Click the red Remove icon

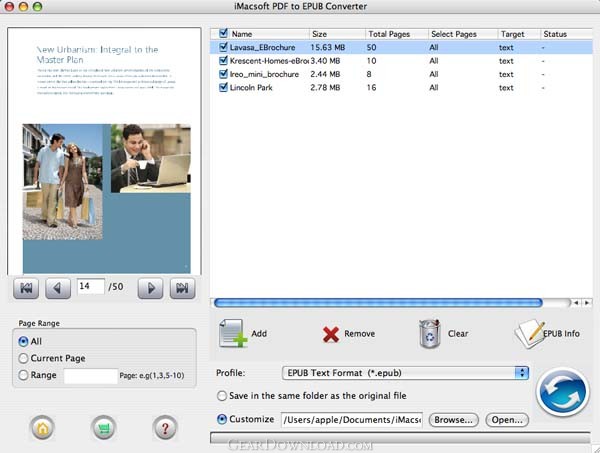[x=331, y=334]
